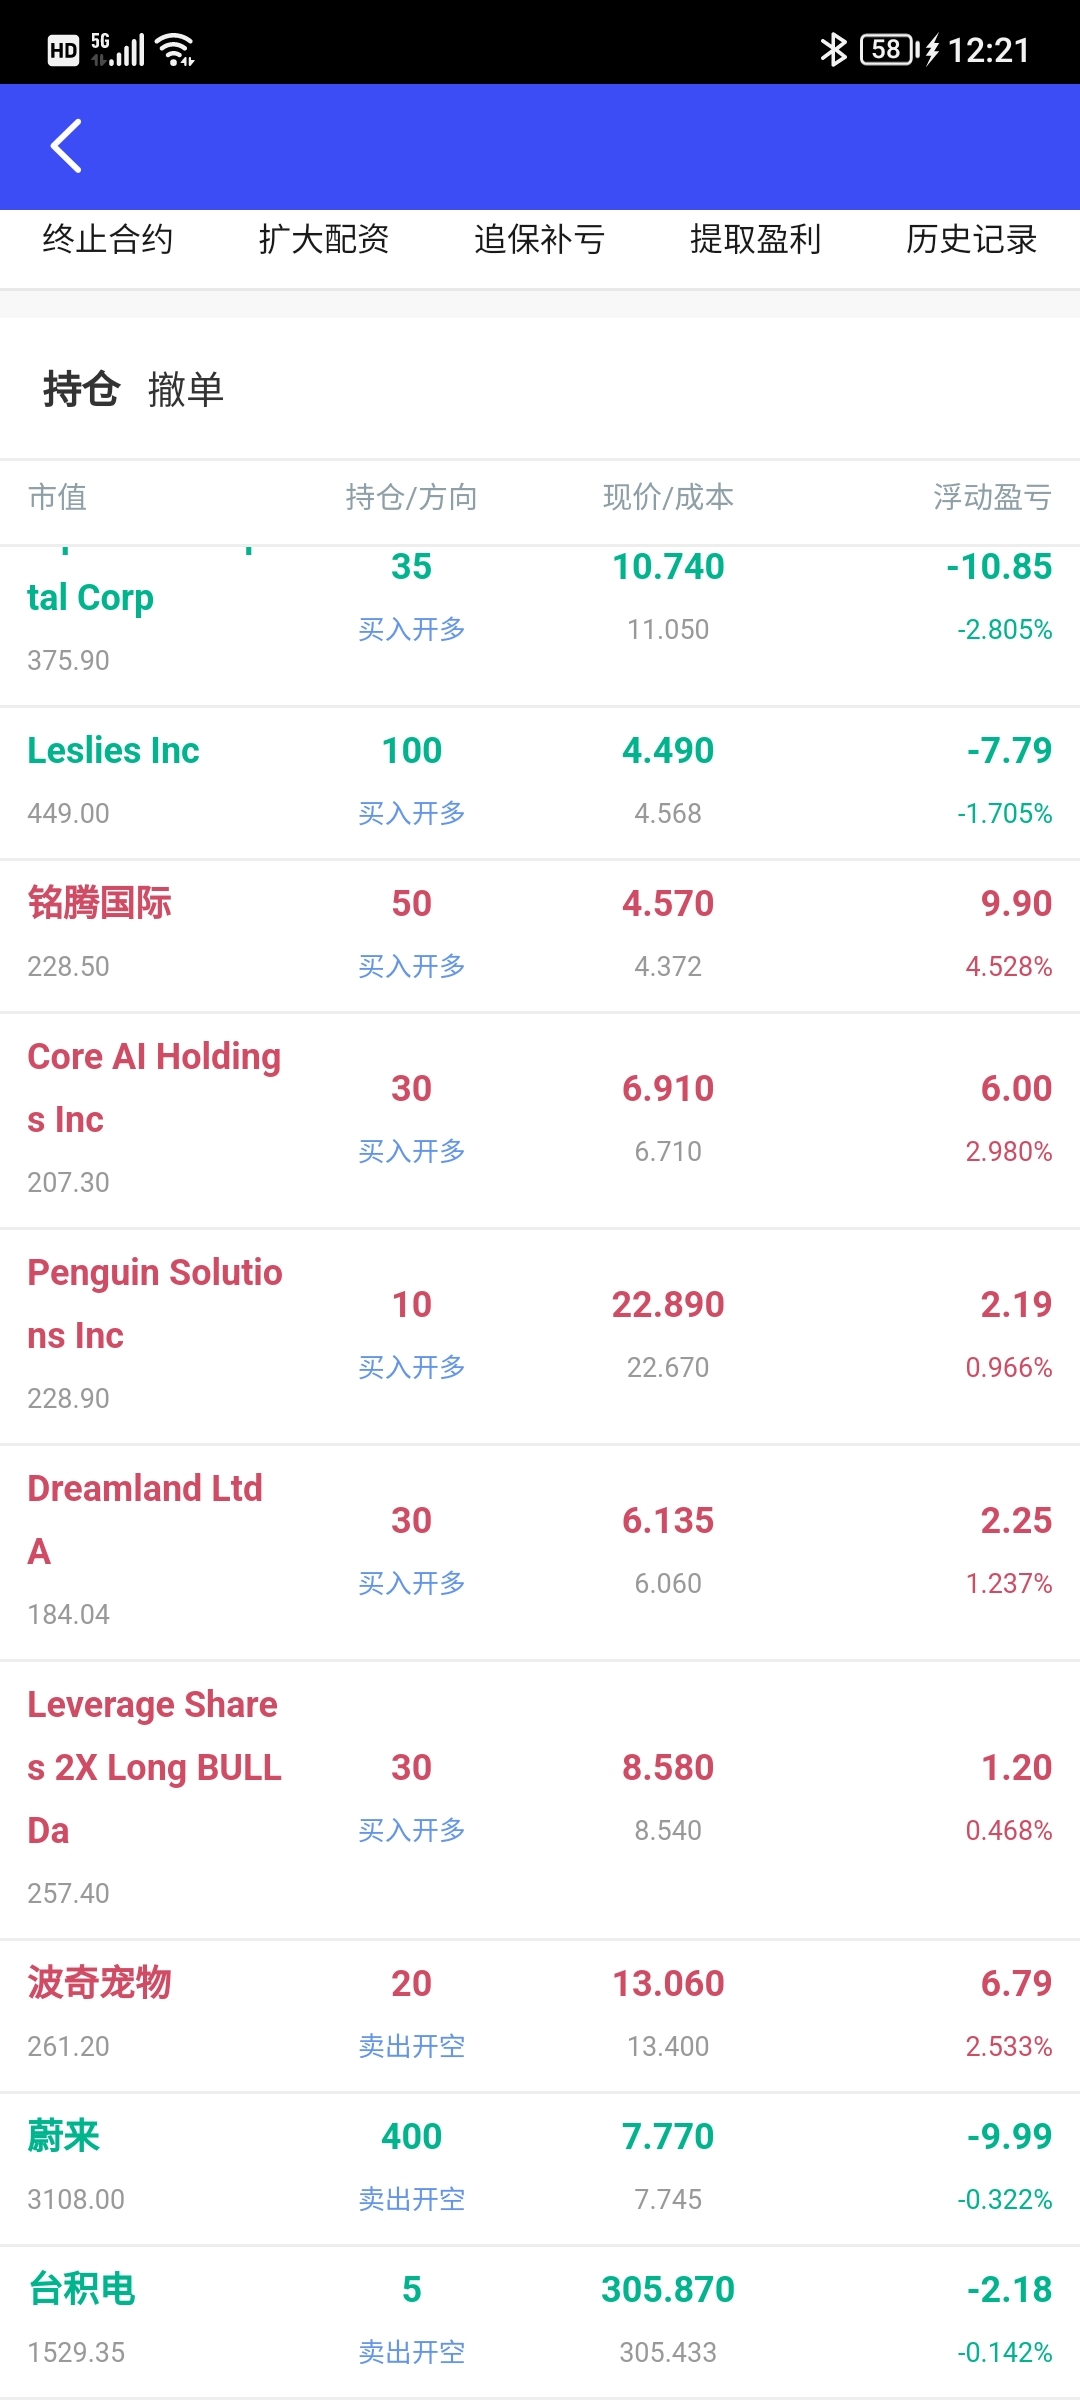Open 历史记录 history records
1080x2400 pixels.
point(972,240)
